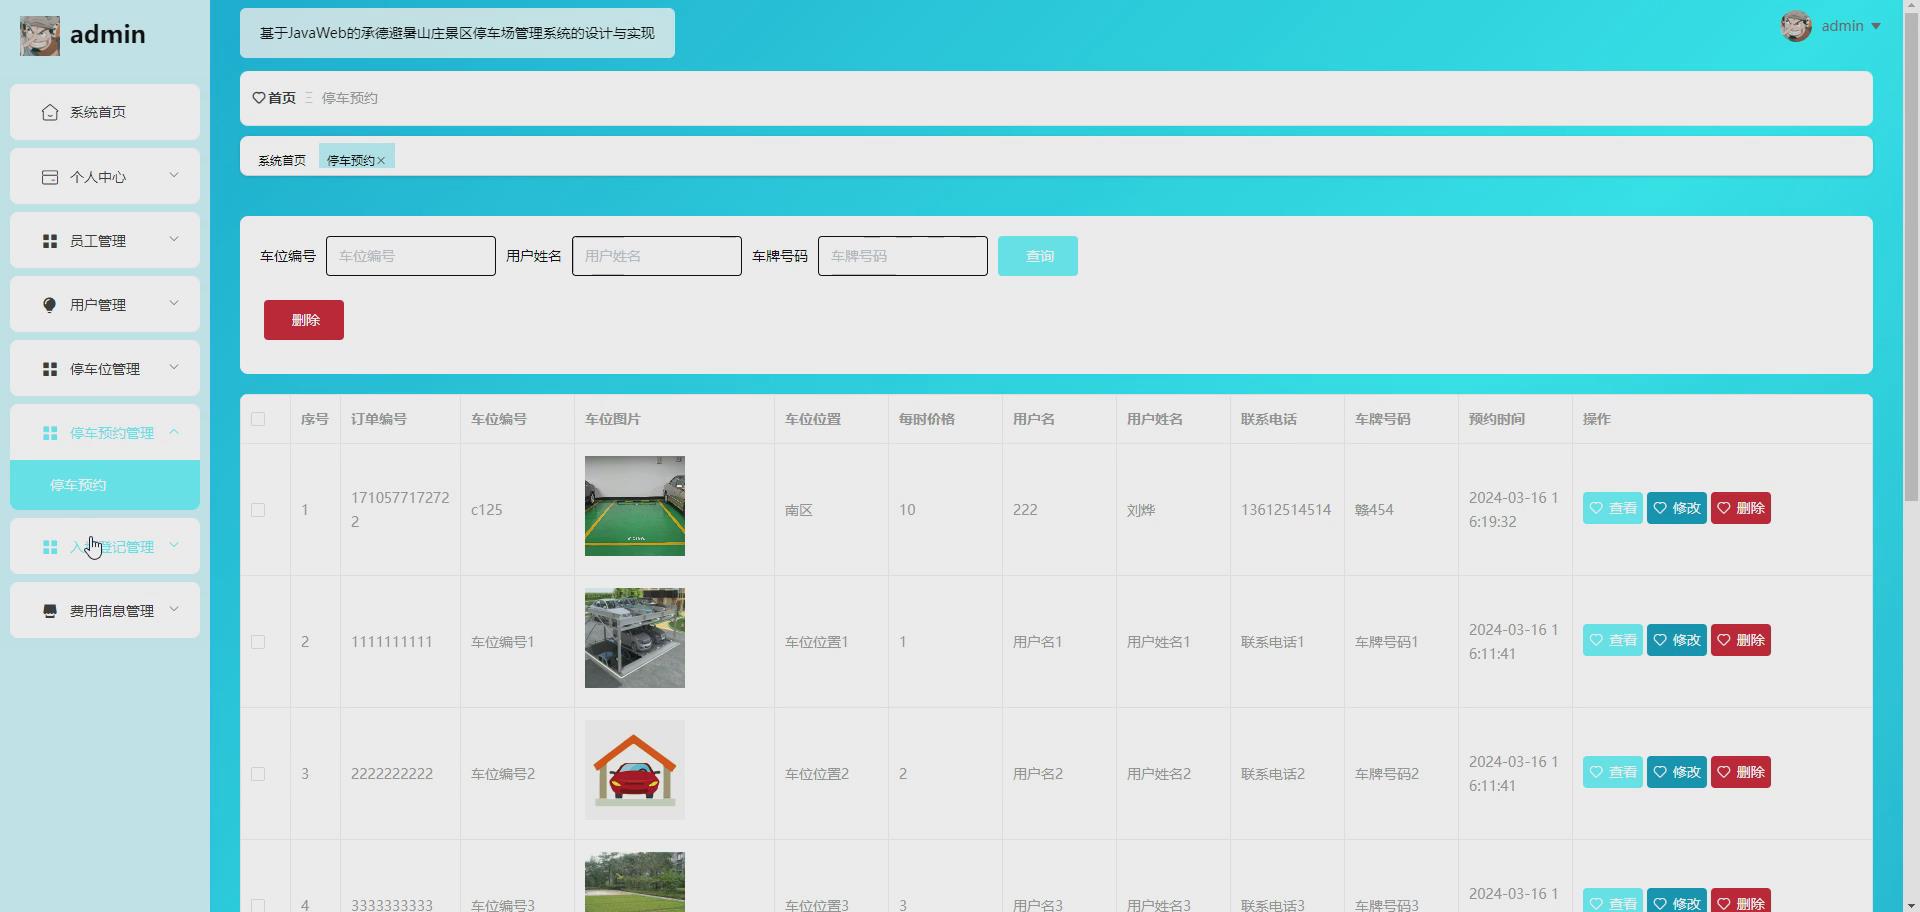1920x912 pixels.
Task: Click the top-right admin avatar
Action: (x=1796, y=26)
